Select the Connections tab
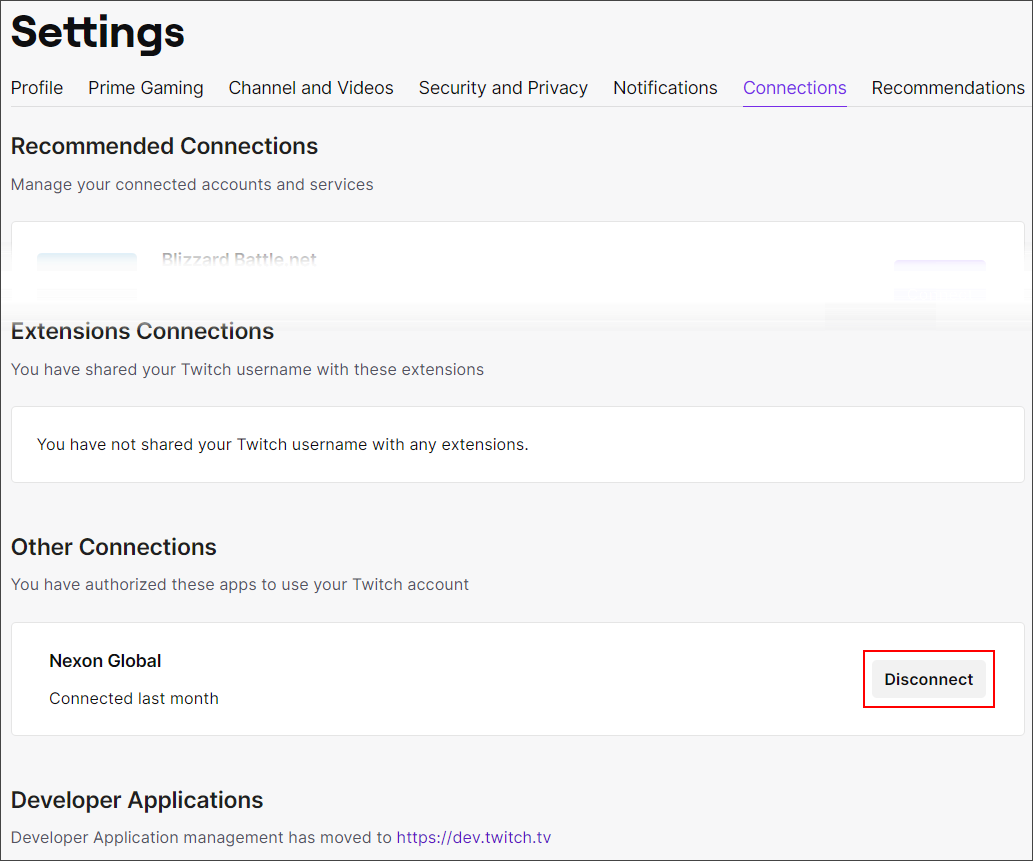 tap(794, 88)
